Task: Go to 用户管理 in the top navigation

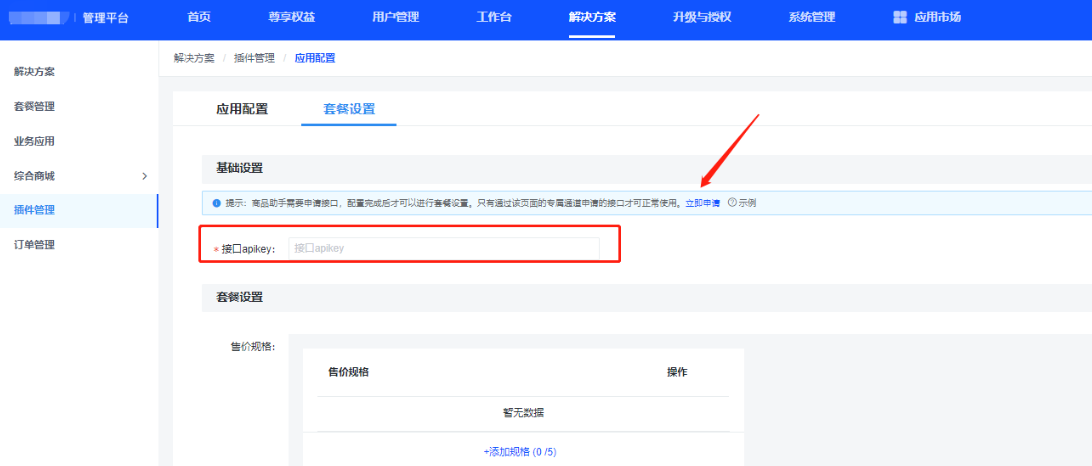Action: pos(395,17)
